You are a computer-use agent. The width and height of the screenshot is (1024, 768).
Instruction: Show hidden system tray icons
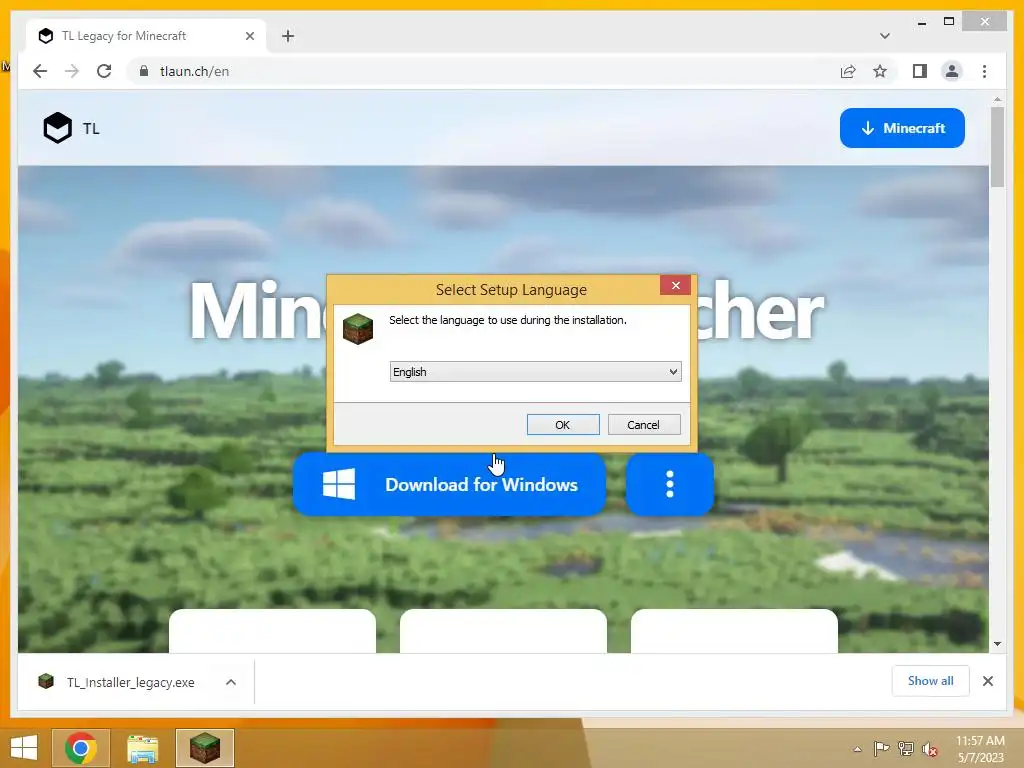857,749
